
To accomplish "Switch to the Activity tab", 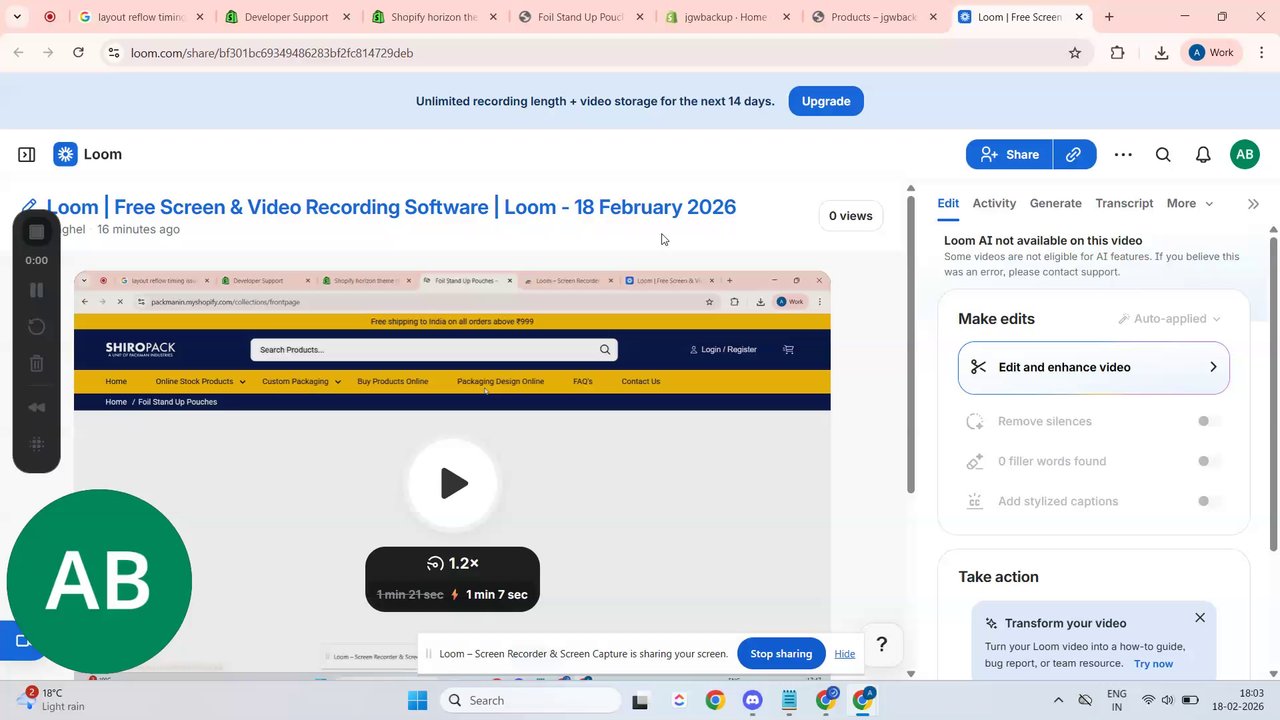I will click(994, 203).
